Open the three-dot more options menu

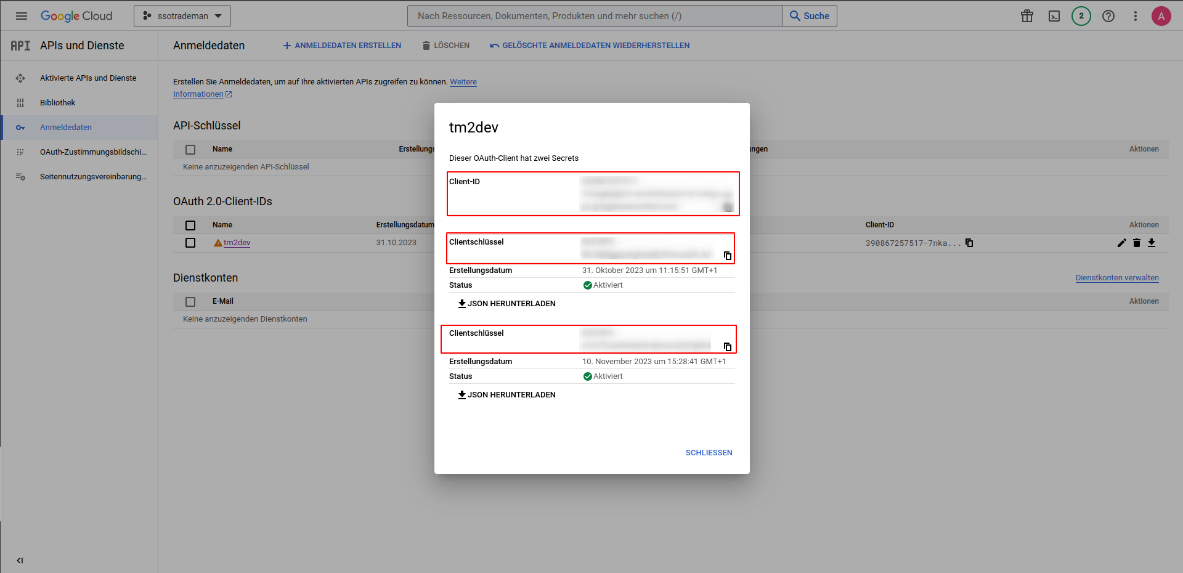1135,16
